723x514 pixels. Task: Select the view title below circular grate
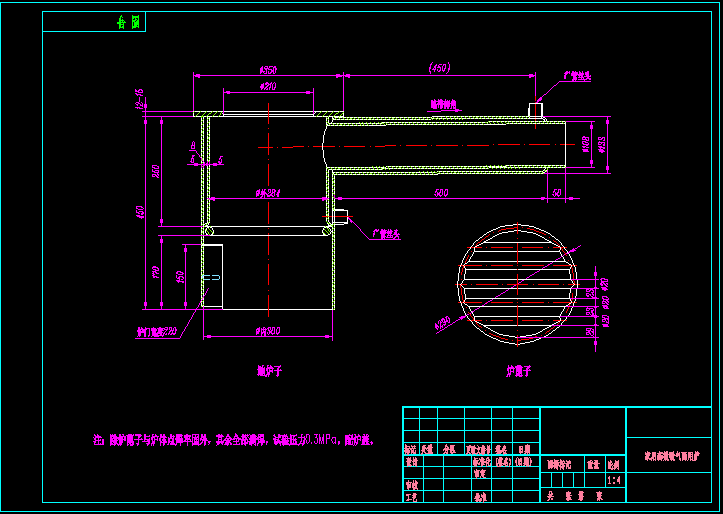pyautogui.click(x=518, y=371)
